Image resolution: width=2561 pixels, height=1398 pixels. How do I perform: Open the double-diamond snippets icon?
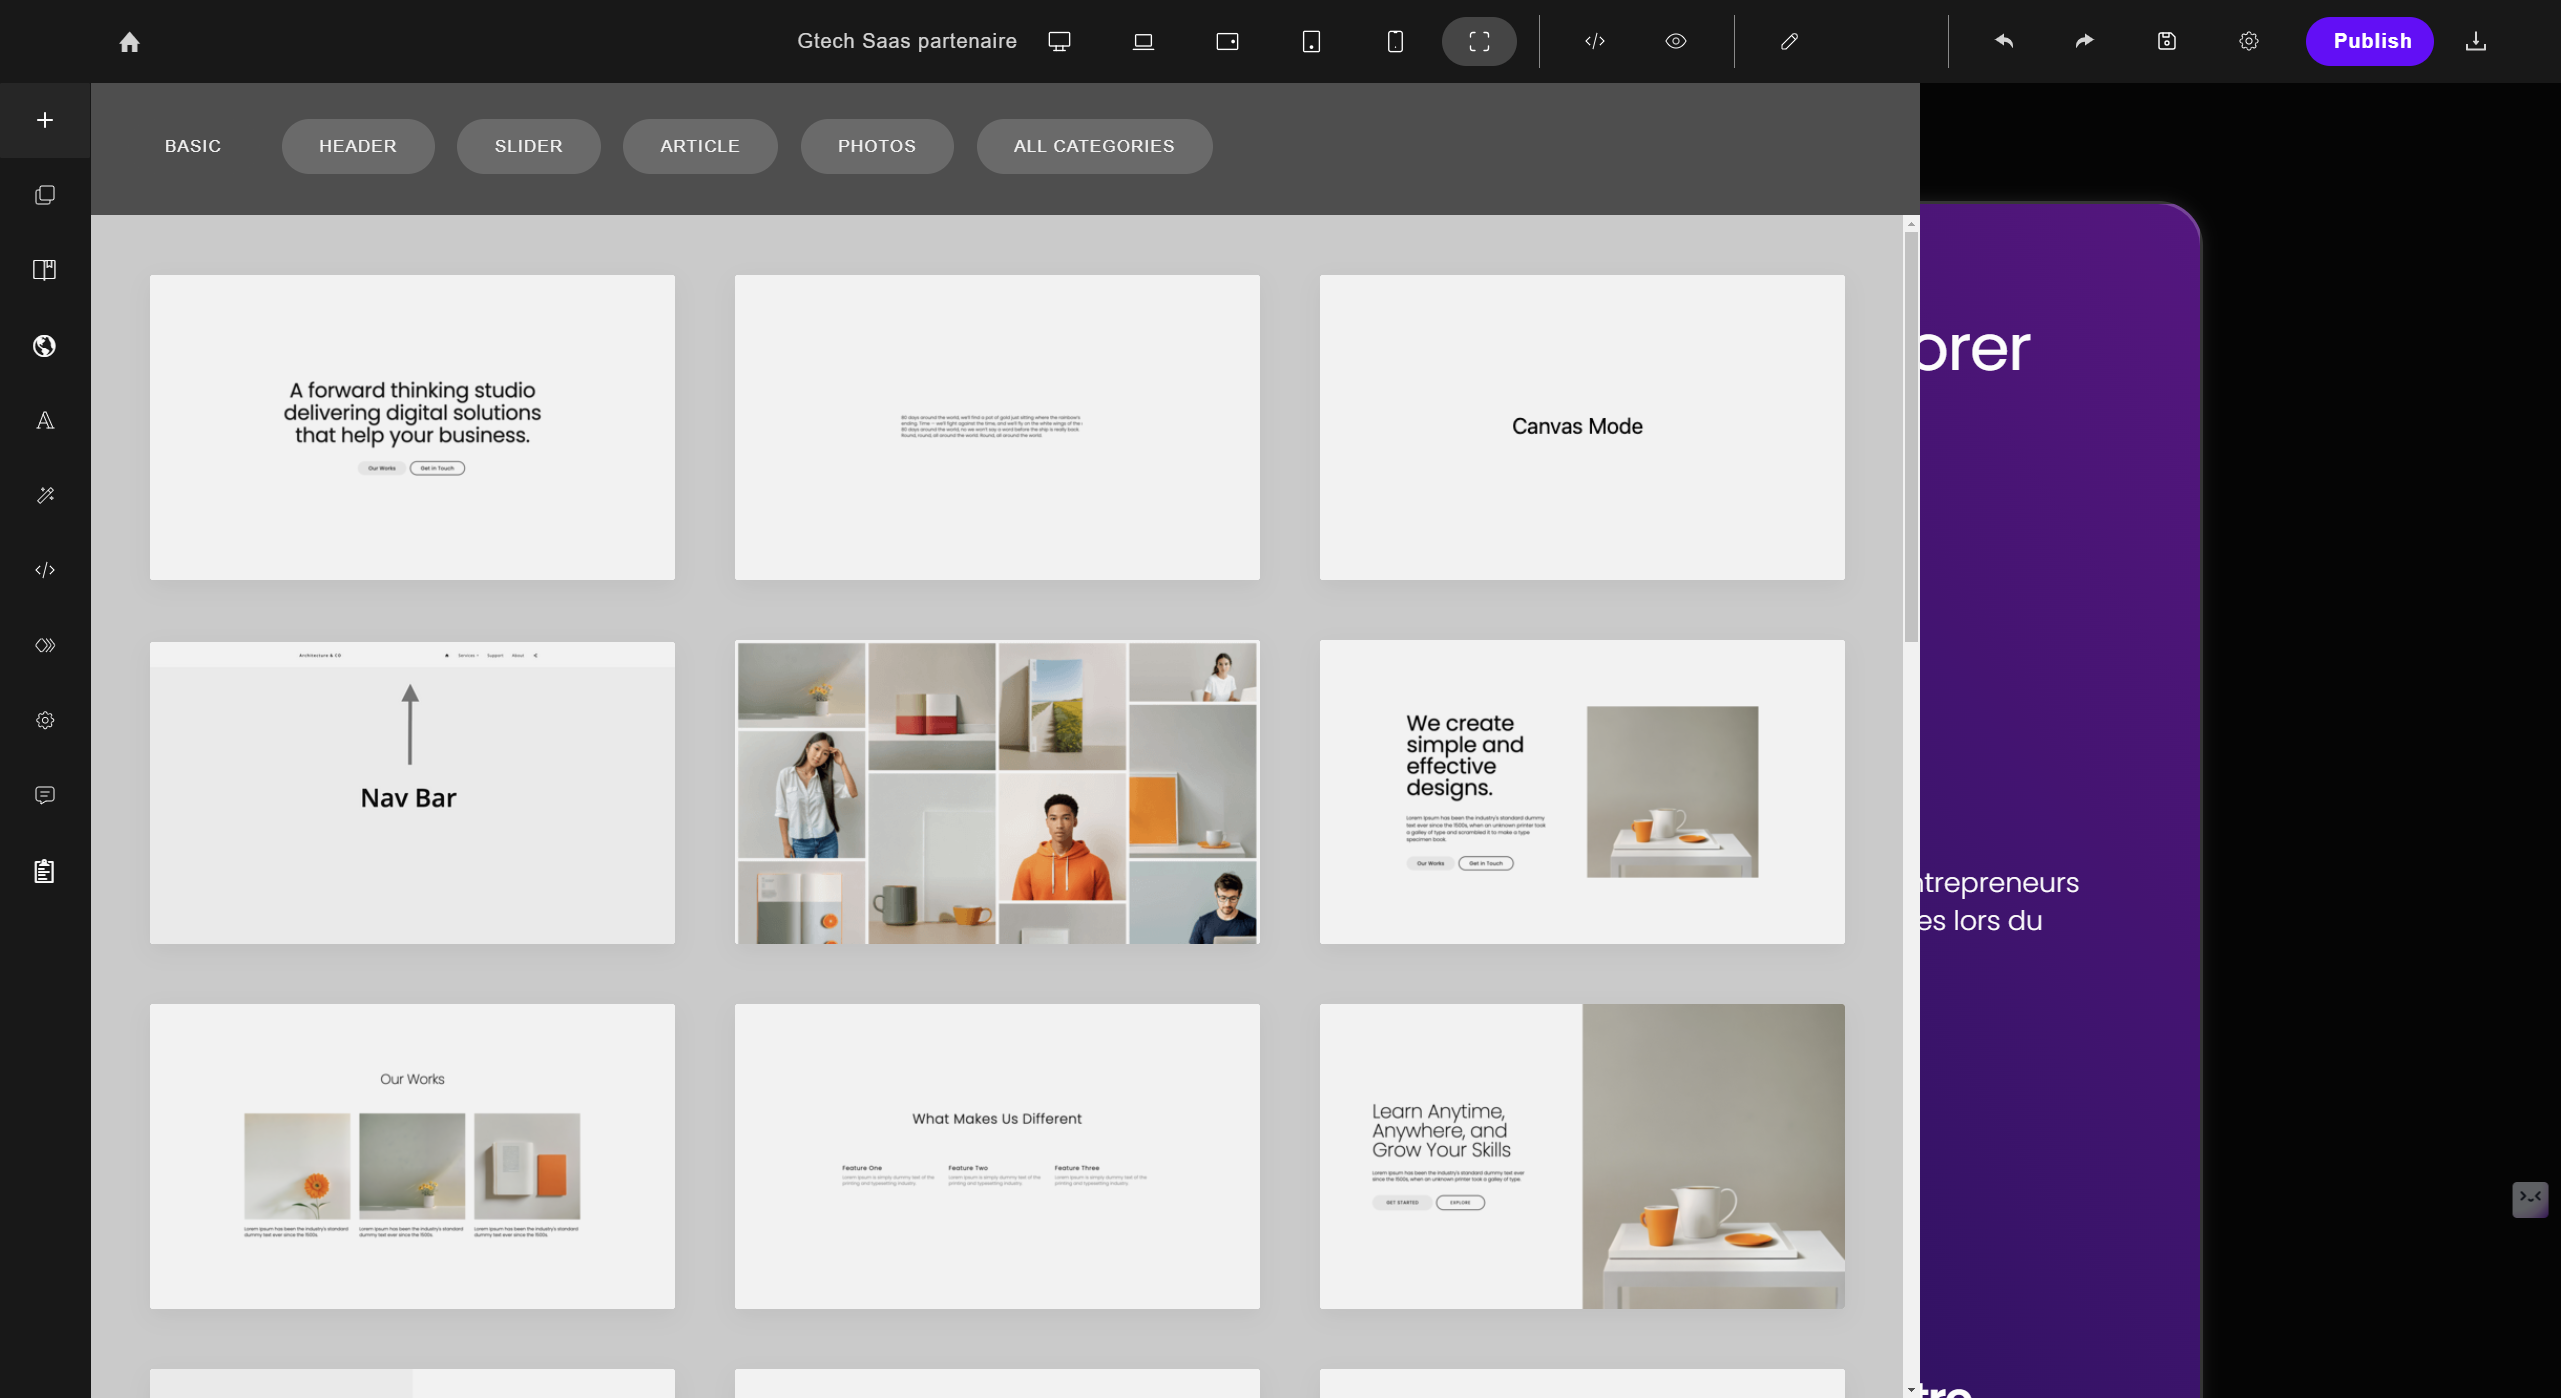[45, 645]
